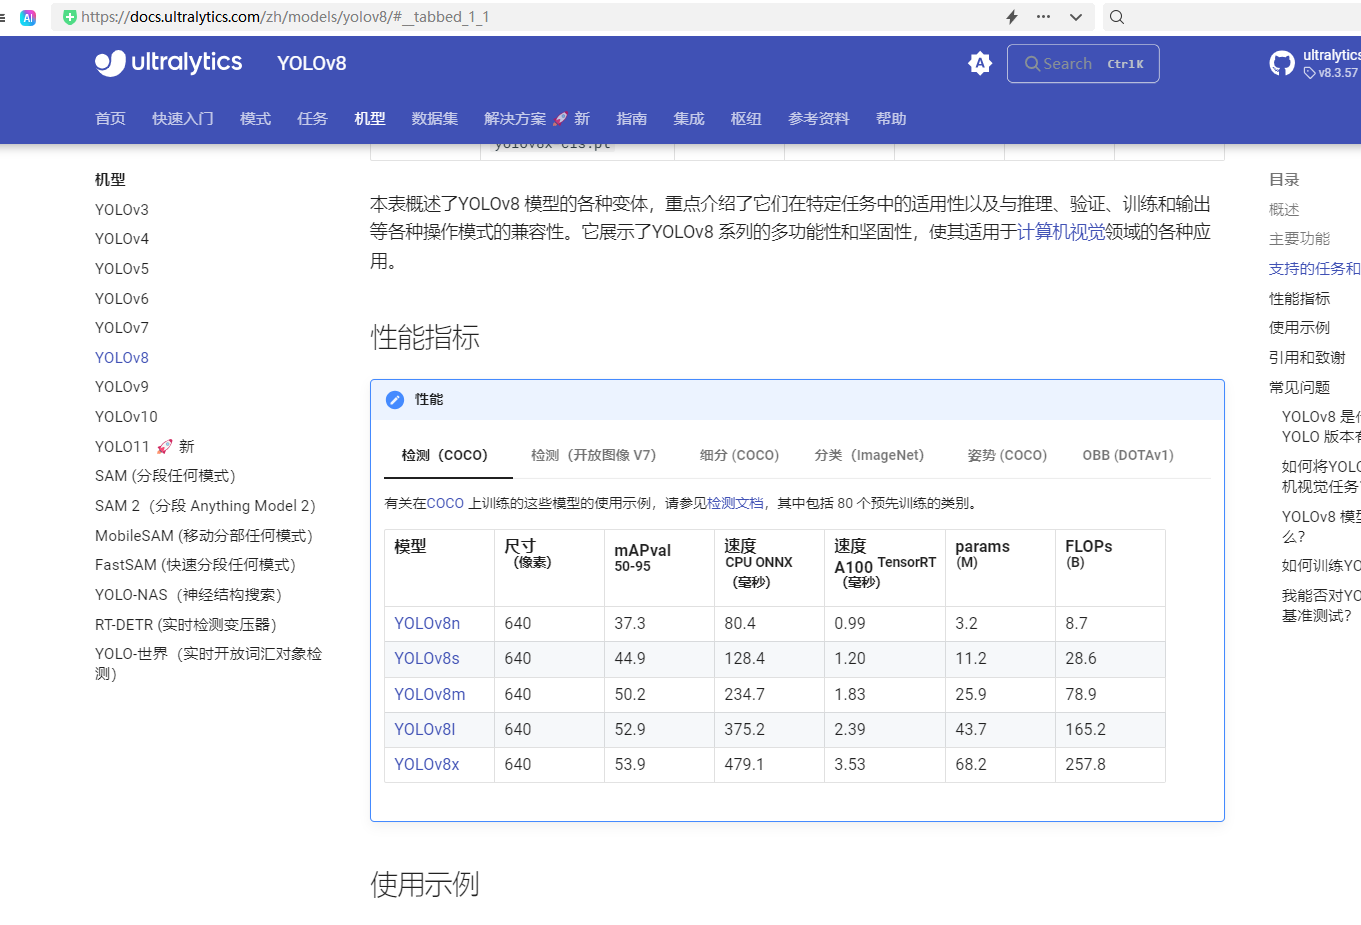Select YOLOv7 in the left sidebar
1361x925 pixels.
tap(122, 328)
